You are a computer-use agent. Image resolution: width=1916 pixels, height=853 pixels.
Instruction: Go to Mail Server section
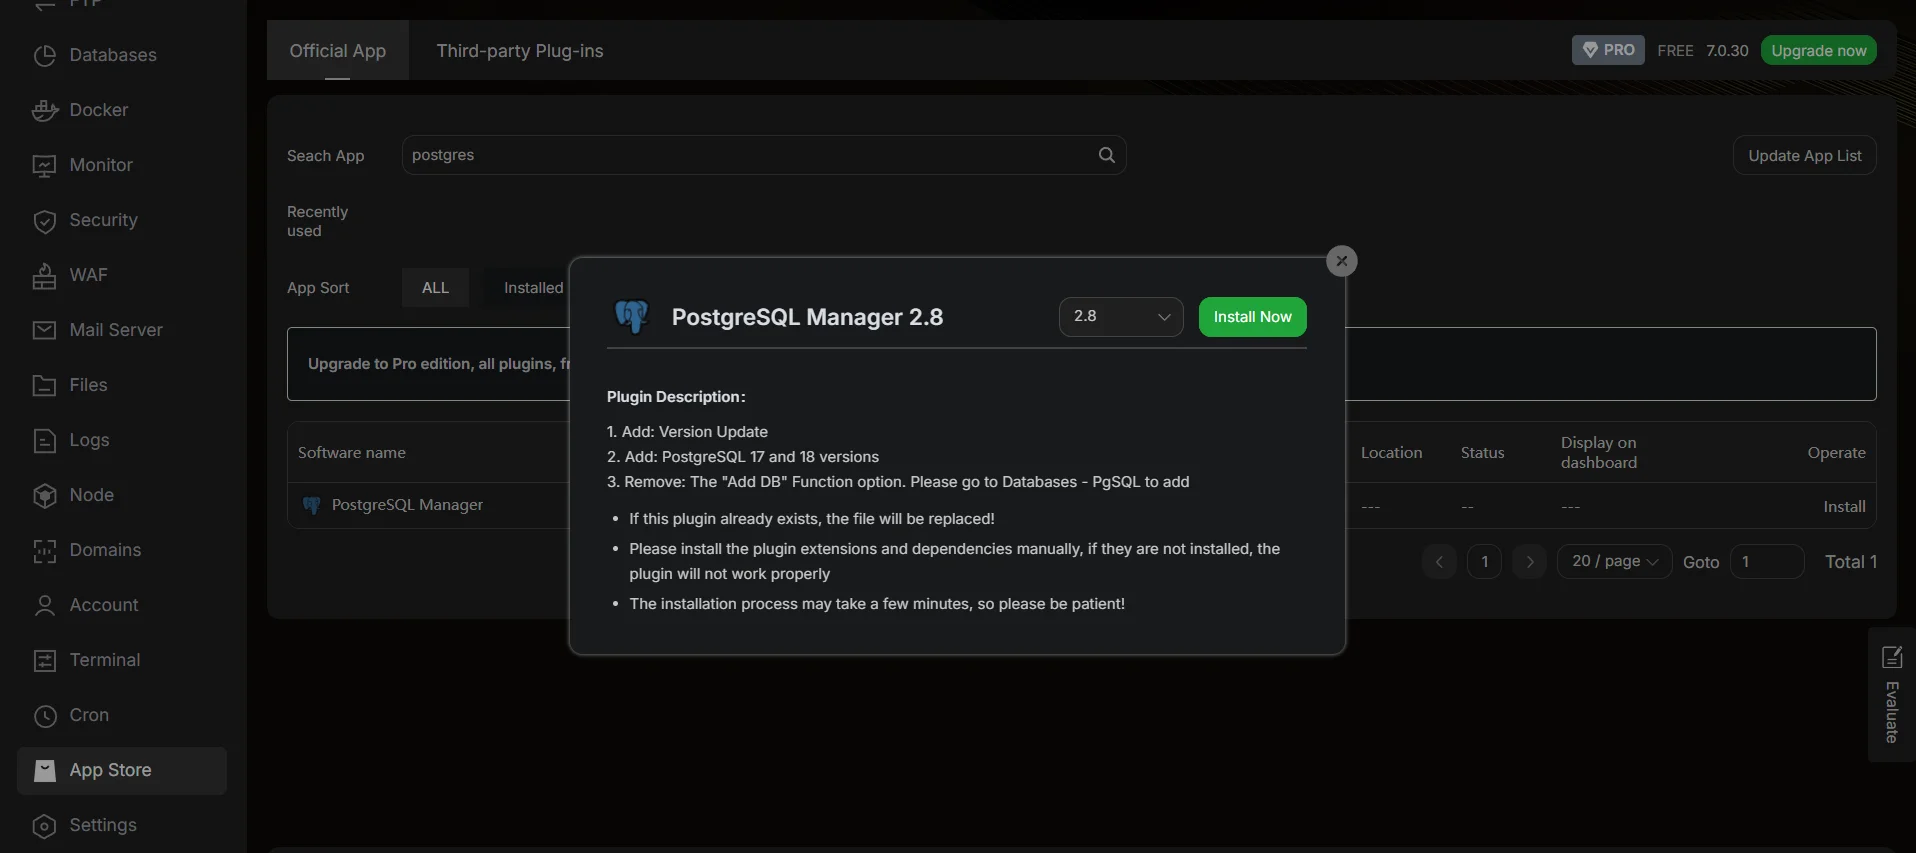coord(115,330)
